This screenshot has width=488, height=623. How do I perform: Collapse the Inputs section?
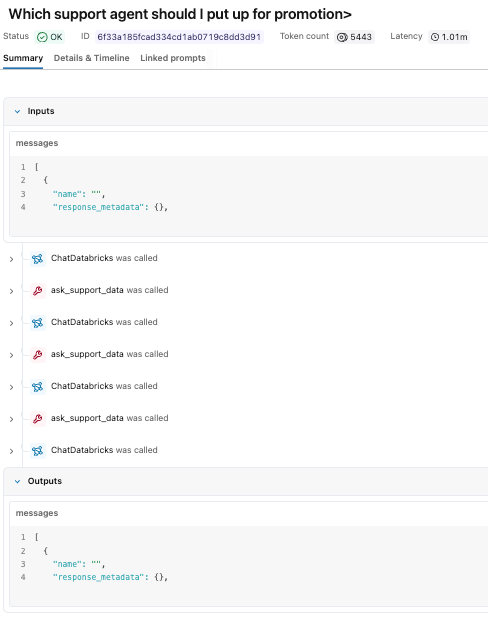coord(17,112)
